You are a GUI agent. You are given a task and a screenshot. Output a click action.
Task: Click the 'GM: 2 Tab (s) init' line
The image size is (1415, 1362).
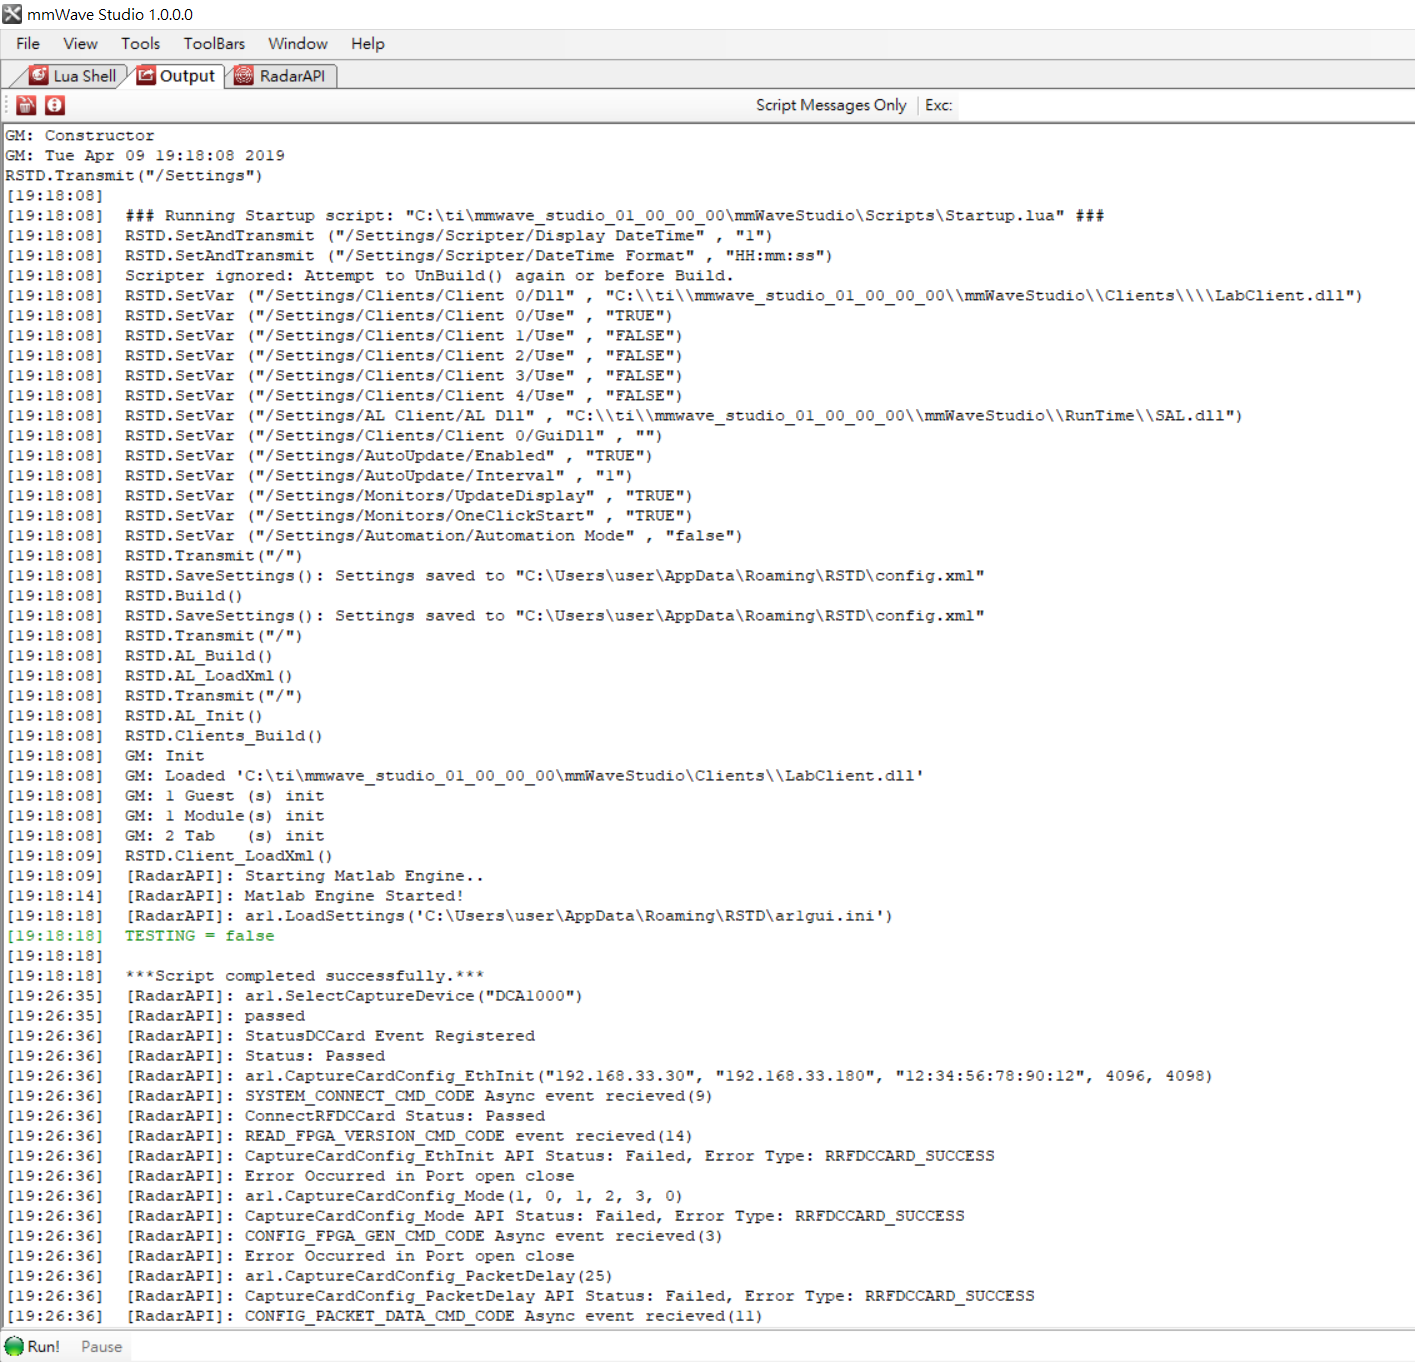coord(166,835)
